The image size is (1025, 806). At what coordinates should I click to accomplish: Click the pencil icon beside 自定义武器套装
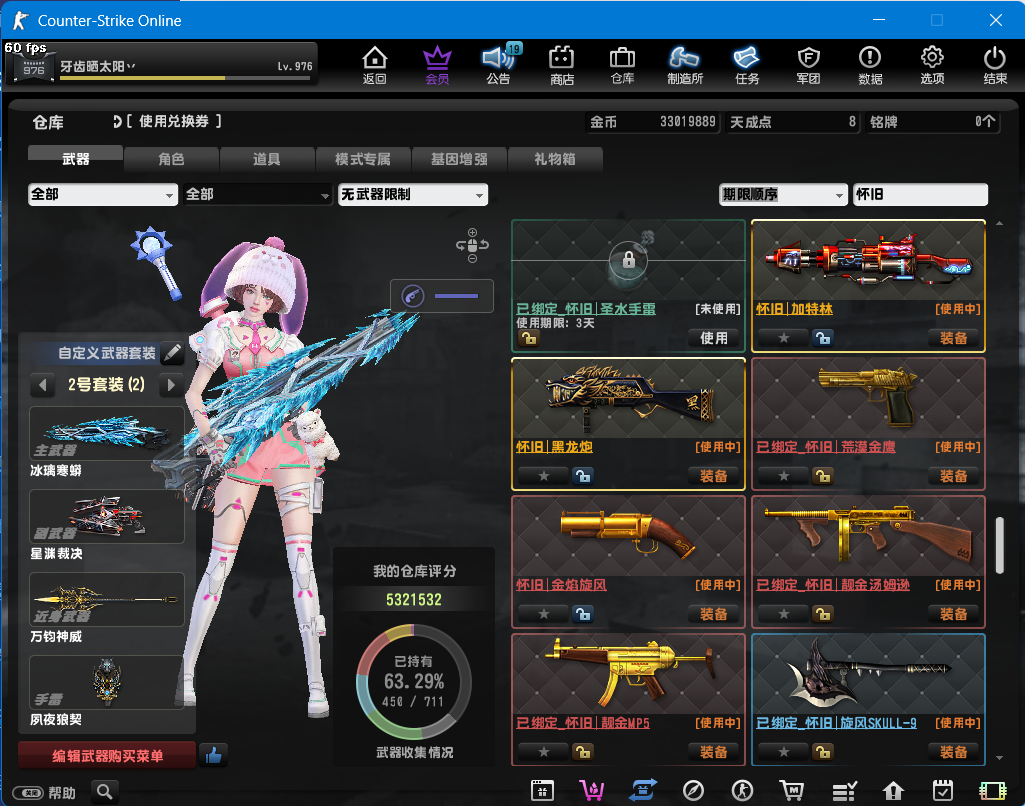pos(172,353)
